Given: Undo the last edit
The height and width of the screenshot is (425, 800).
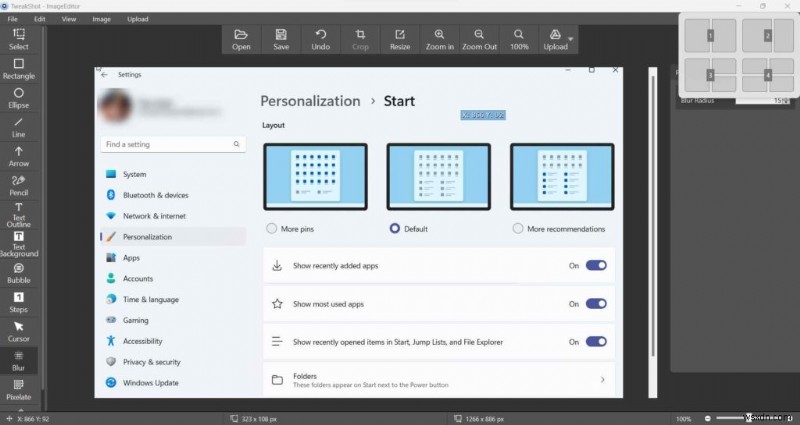Looking at the screenshot, I should tap(320, 40).
